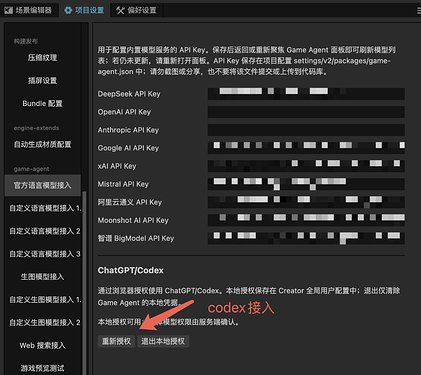Viewport: 421px width, 375px height.
Task: Select 官方语言模型接入 sidebar item
Action: coord(42,185)
